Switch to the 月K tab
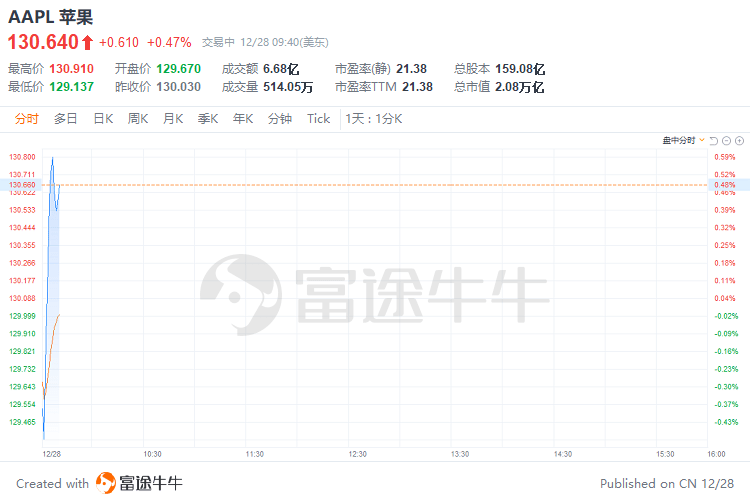 click(173, 119)
